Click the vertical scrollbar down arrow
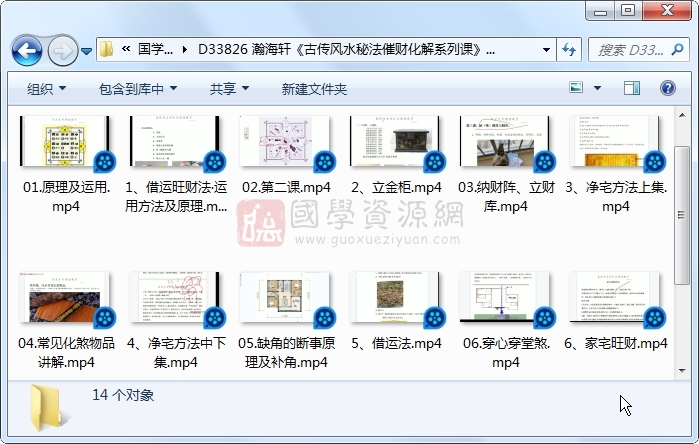699x444 pixels. tap(682, 366)
